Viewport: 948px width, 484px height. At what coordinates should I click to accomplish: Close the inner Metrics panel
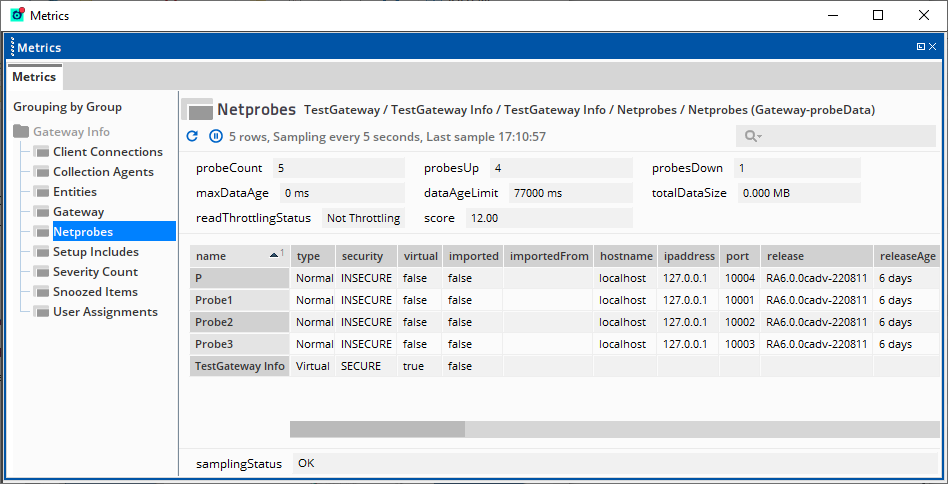pos(933,47)
